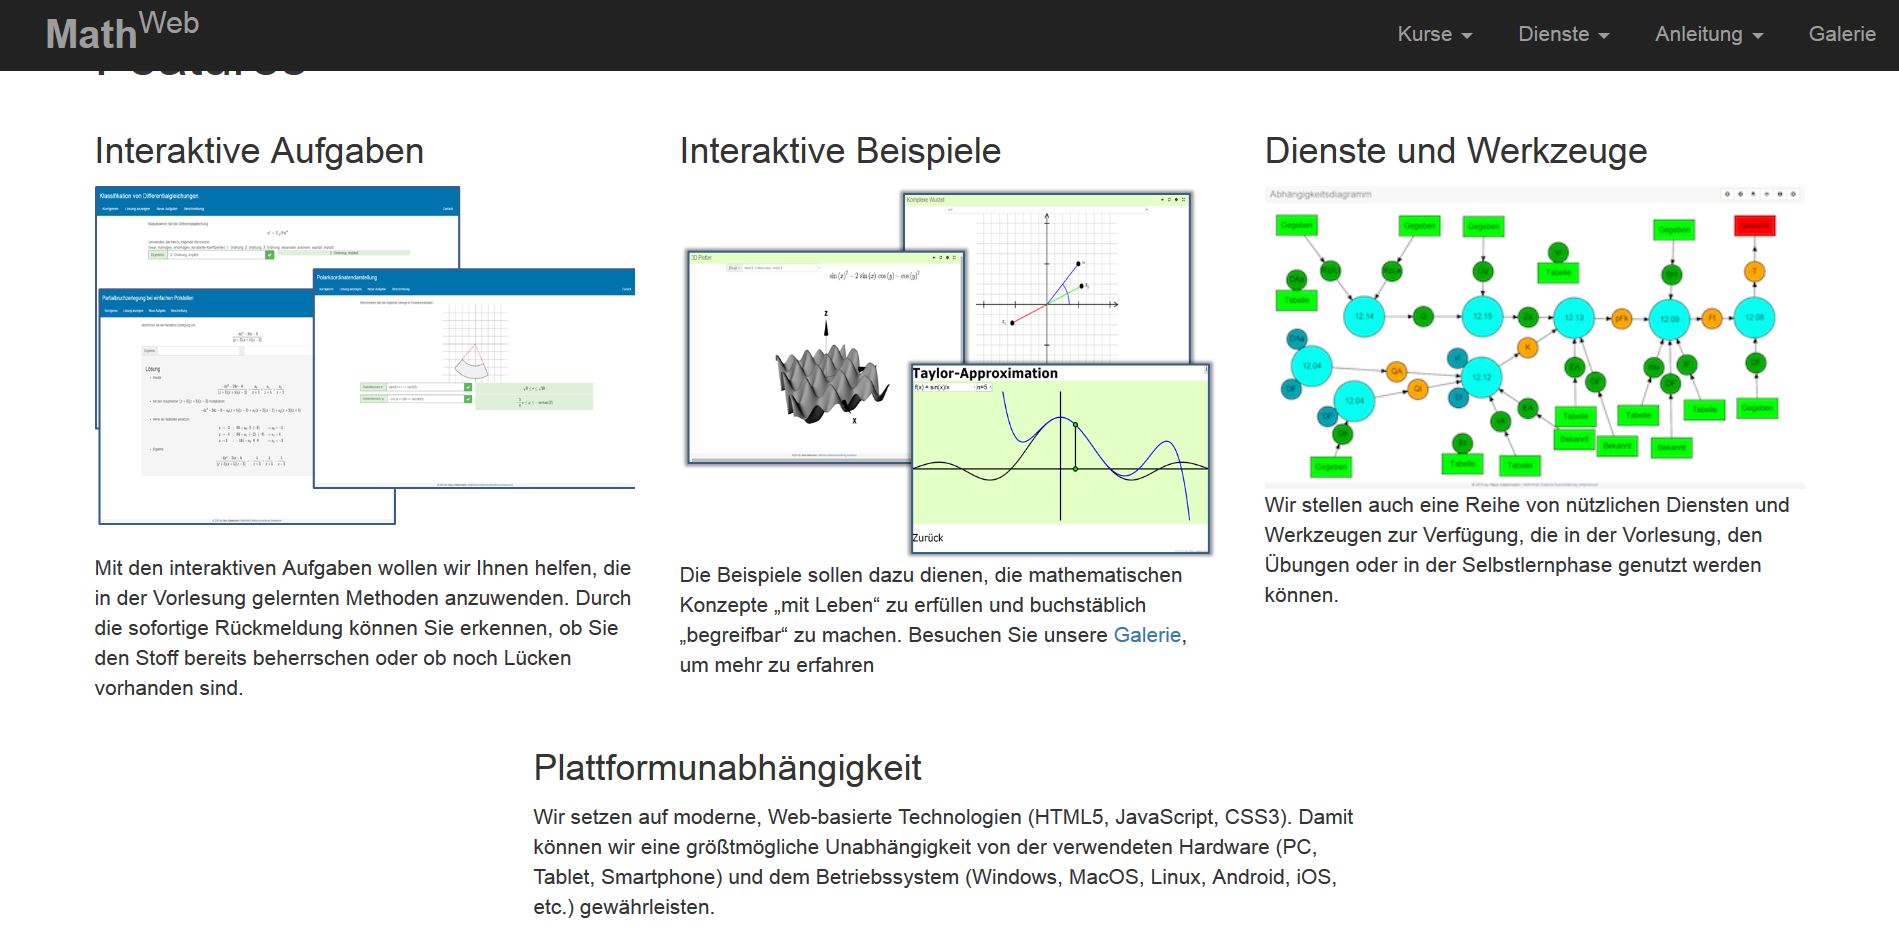Open Galerie in the top navigation bar
Viewport: 1899px width, 932px height.
pos(1841,34)
